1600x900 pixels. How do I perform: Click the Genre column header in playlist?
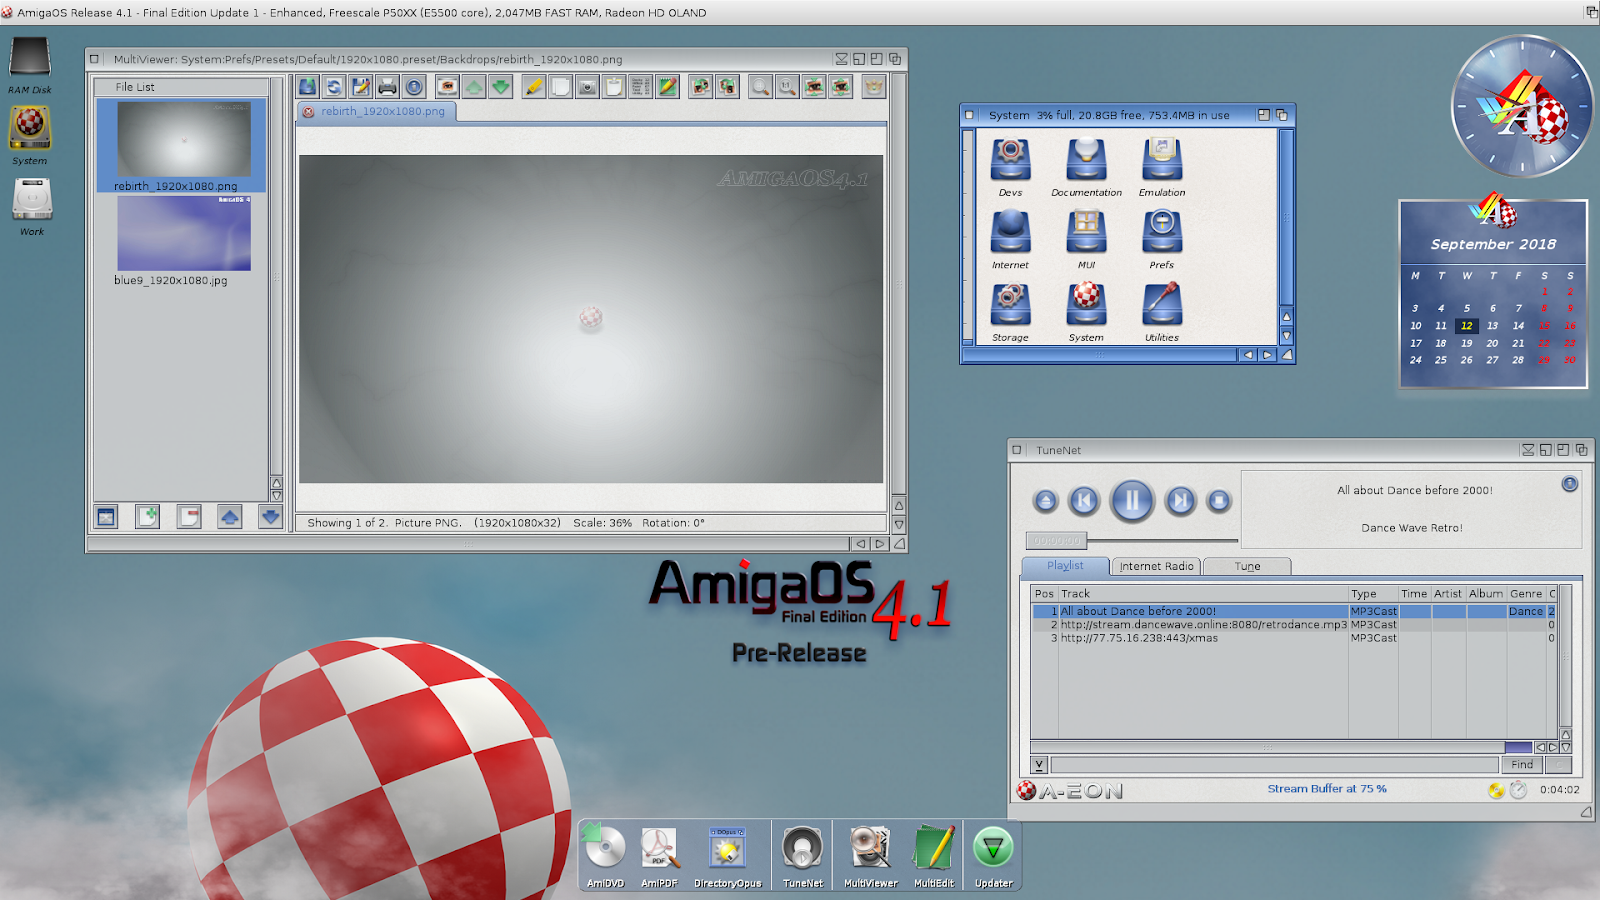click(1526, 593)
